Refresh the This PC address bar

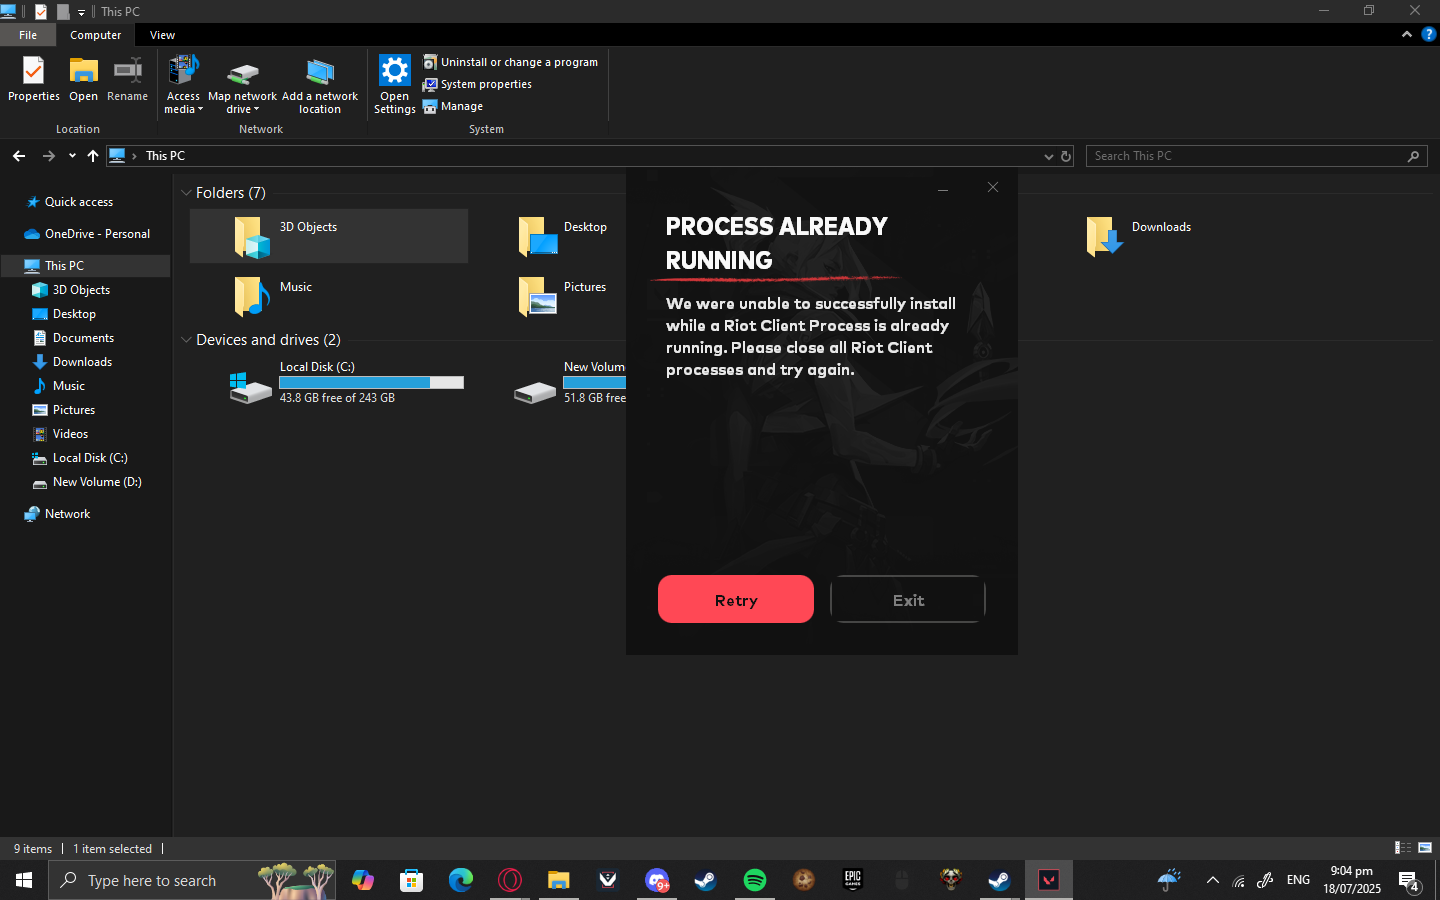1066,156
